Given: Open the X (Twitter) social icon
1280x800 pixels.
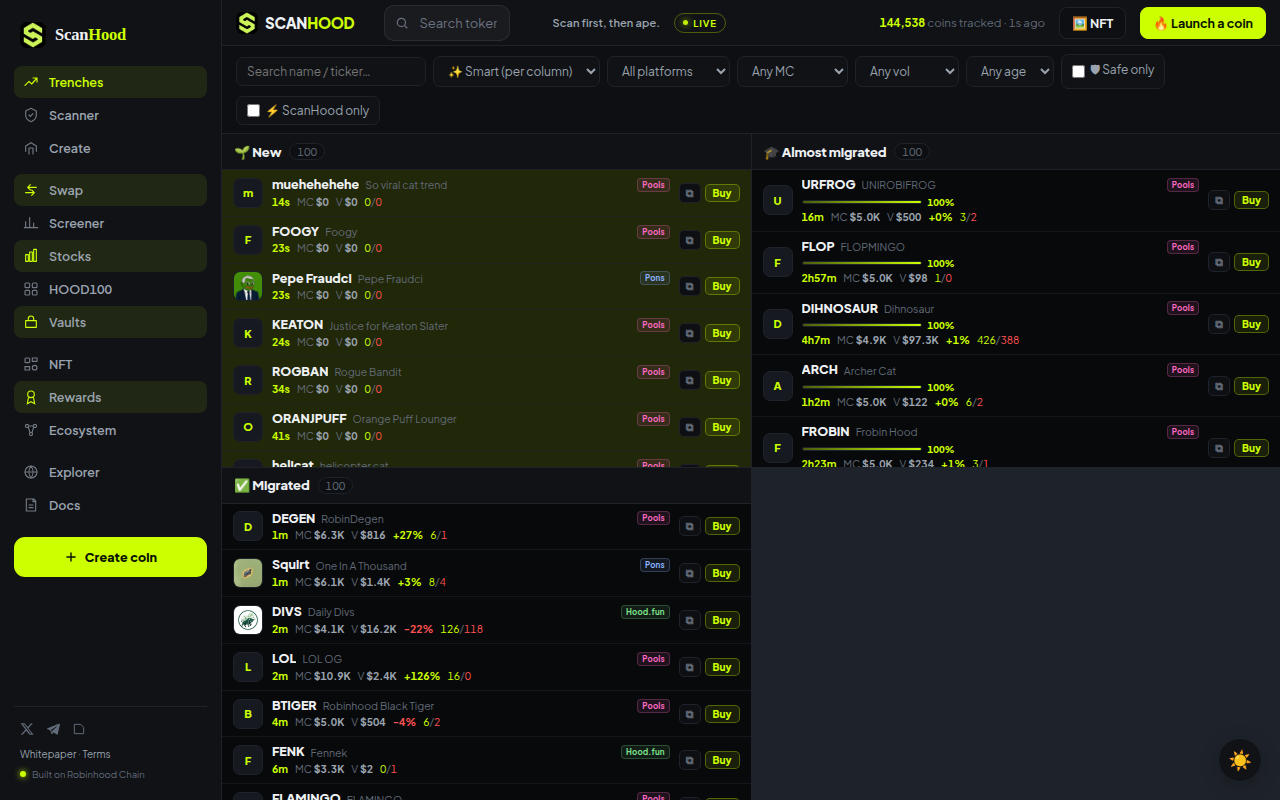Looking at the screenshot, I should coord(27,729).
